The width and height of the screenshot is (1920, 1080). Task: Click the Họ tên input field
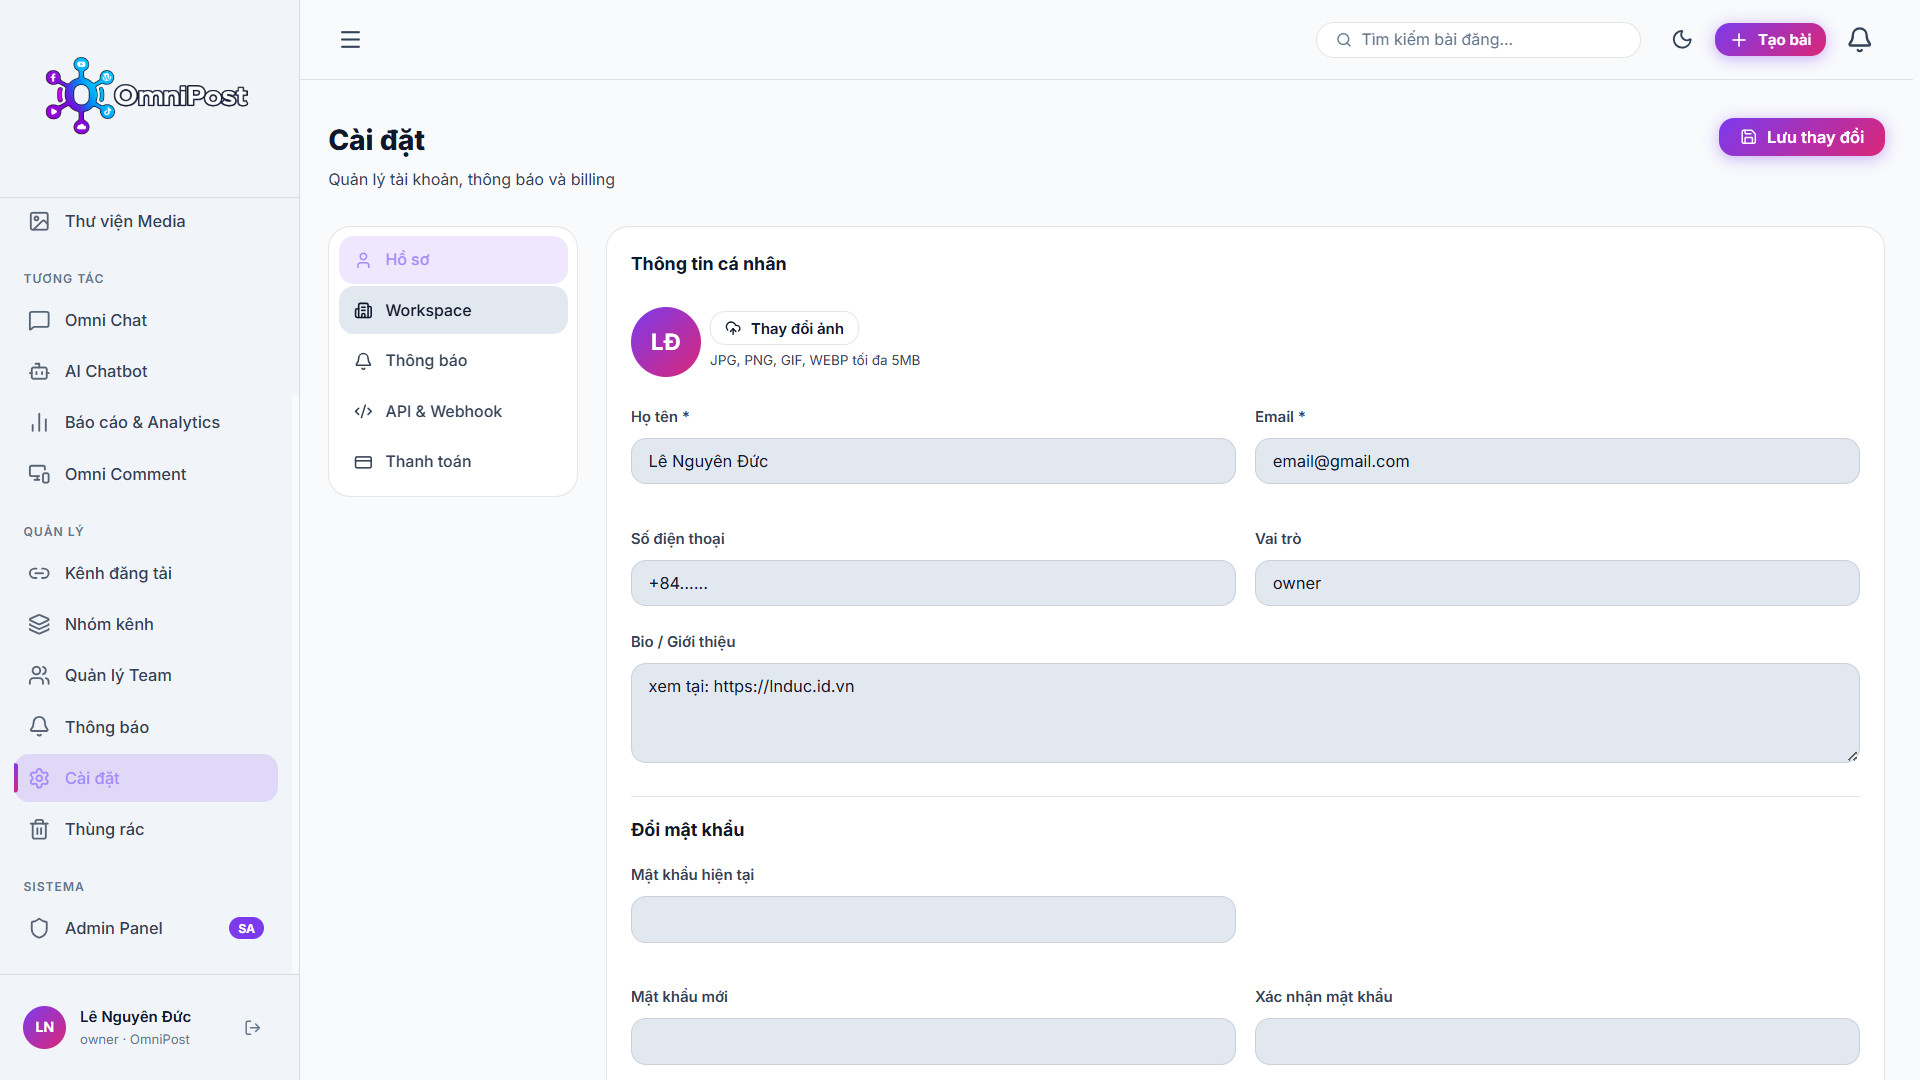[933, 462]
